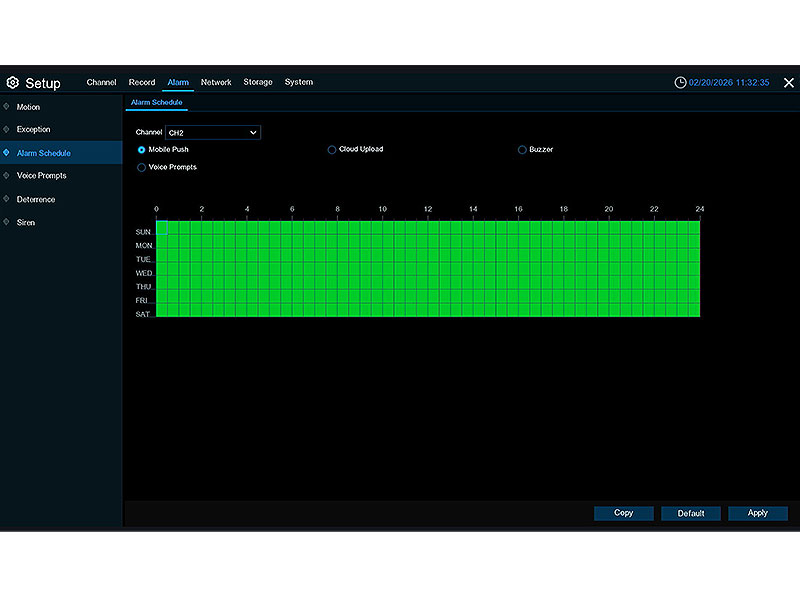This screenshot has width=800, height=600.
Task: Enable the Buzzer radio option
Action: pos(522,150)
